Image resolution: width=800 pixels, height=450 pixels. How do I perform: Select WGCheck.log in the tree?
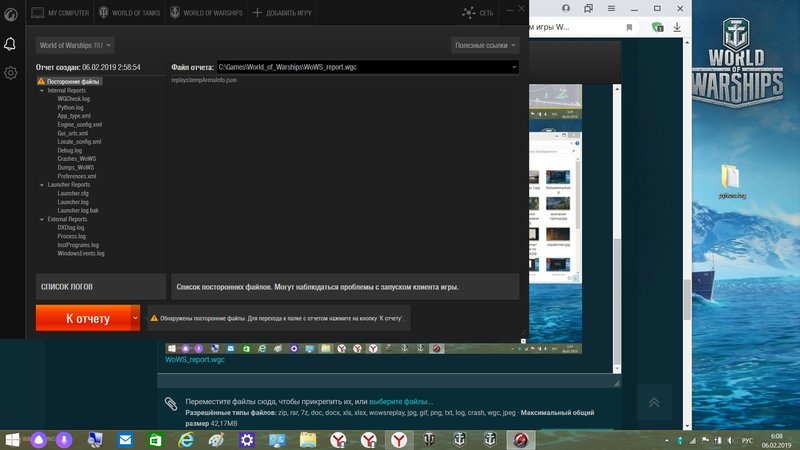(x=73, y=99)
